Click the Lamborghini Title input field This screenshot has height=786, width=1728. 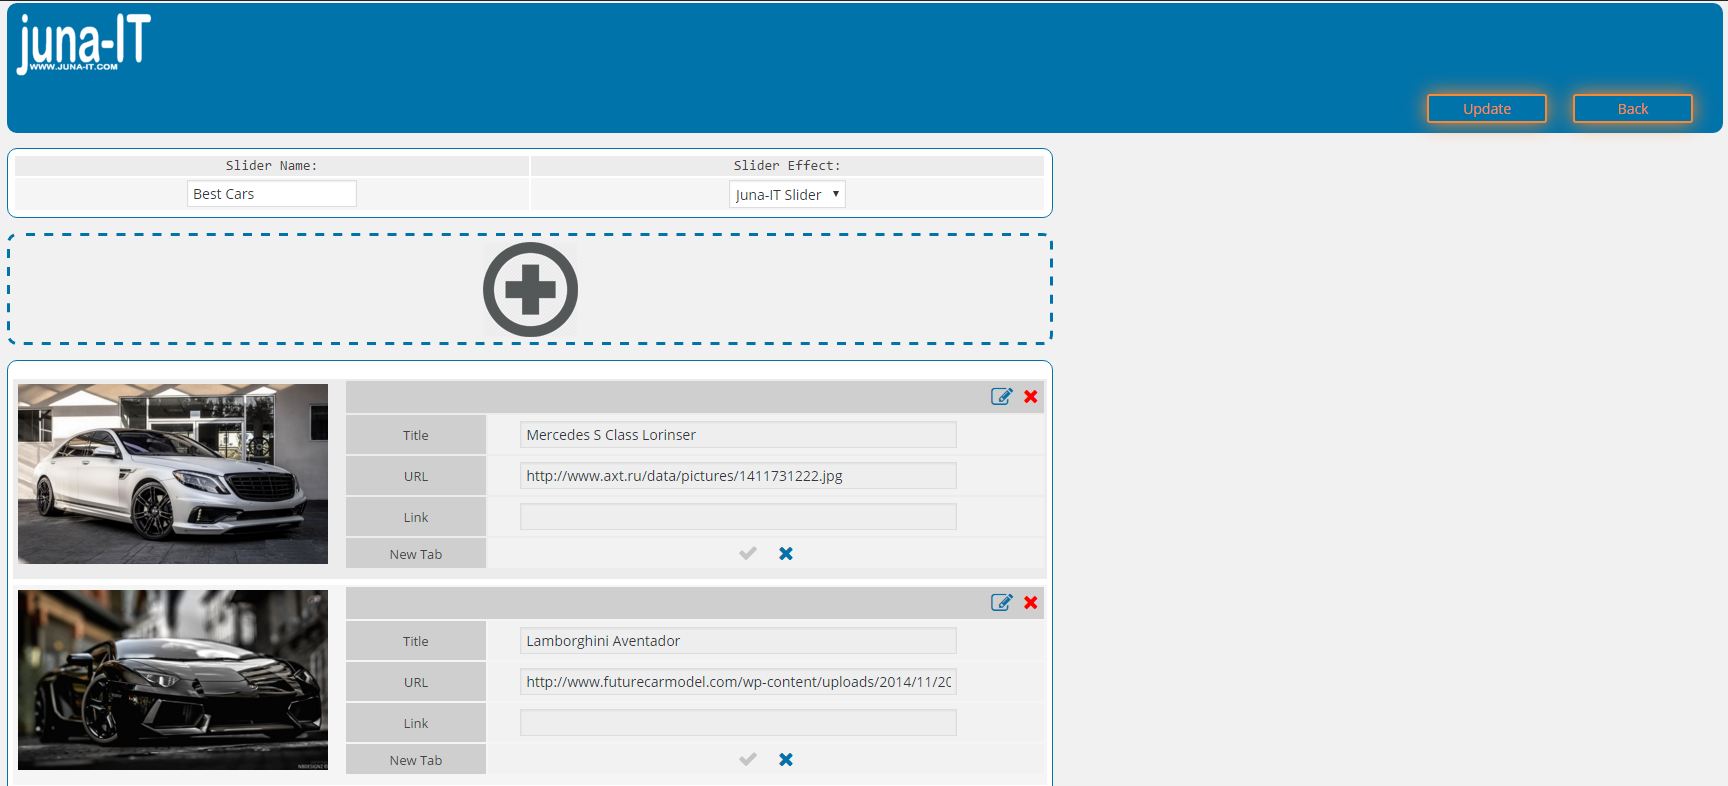click(x=738, y=641)
